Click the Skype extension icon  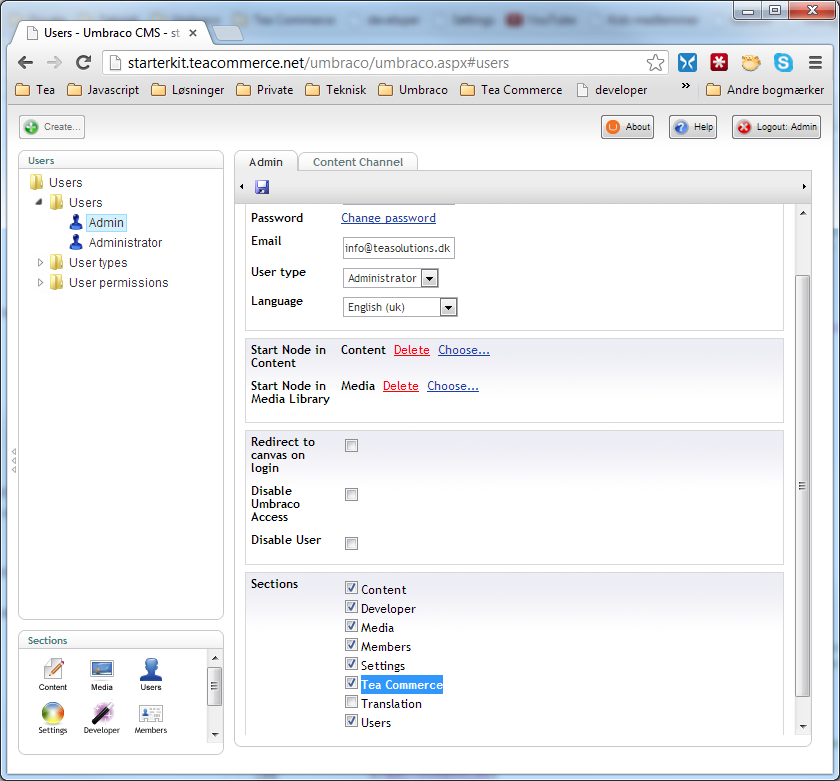click(783, 63)
